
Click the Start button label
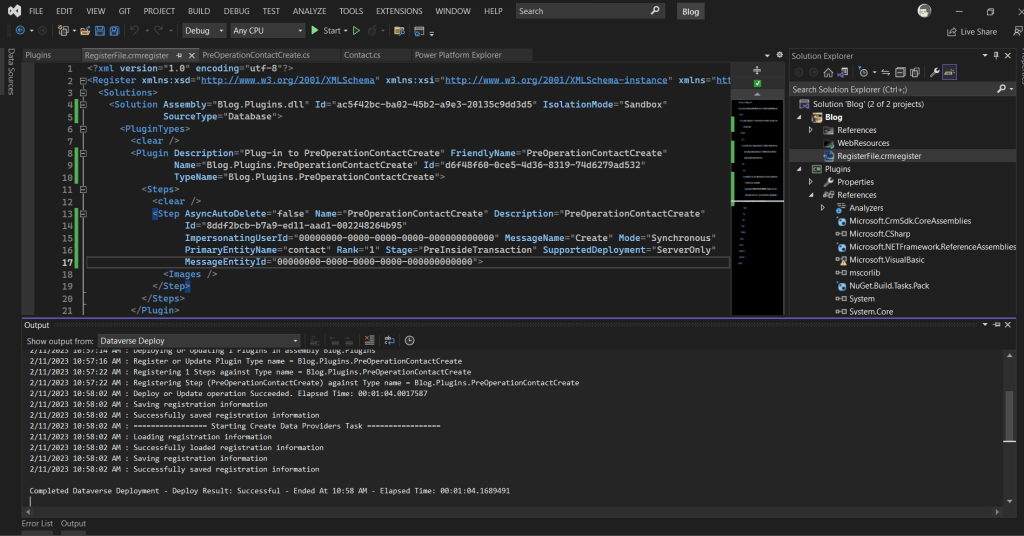pos(332,31)
